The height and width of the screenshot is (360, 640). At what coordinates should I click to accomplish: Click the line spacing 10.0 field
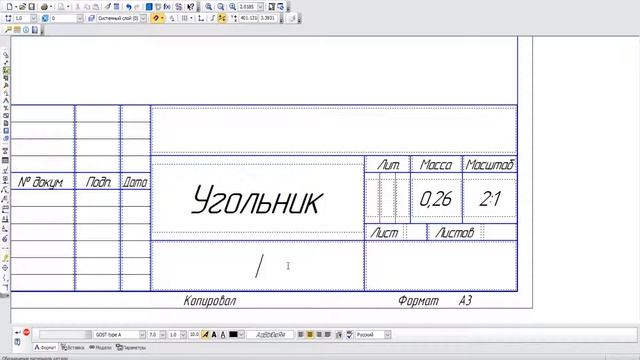[x=194, y=335]
